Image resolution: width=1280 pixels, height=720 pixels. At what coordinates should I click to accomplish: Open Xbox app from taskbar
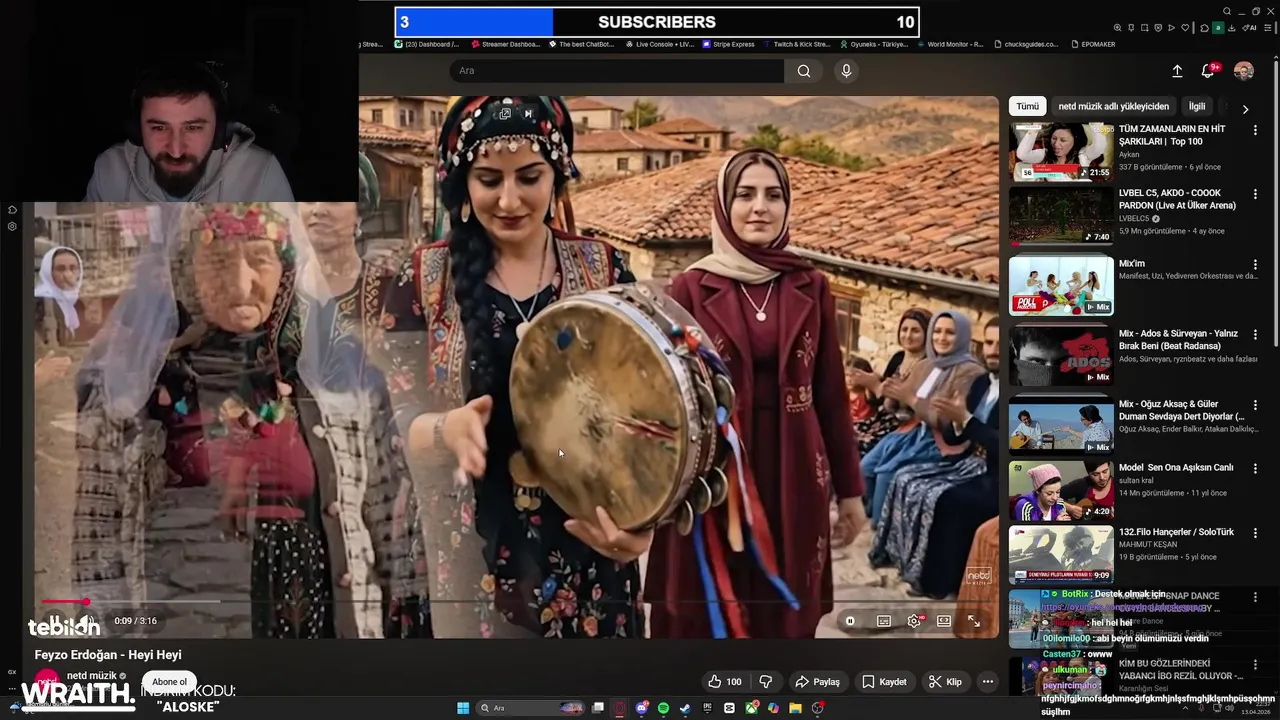(x=751, y=708)
